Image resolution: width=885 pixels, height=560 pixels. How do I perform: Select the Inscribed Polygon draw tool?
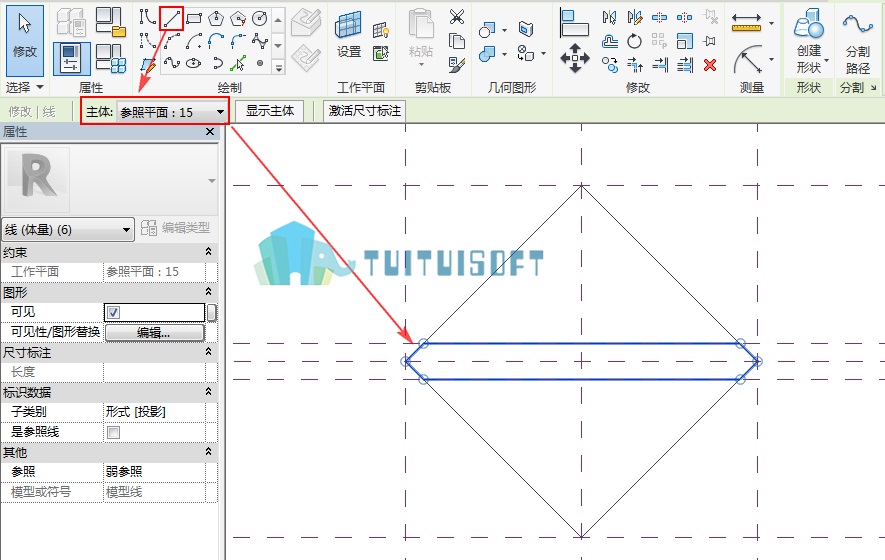(216, 19)
